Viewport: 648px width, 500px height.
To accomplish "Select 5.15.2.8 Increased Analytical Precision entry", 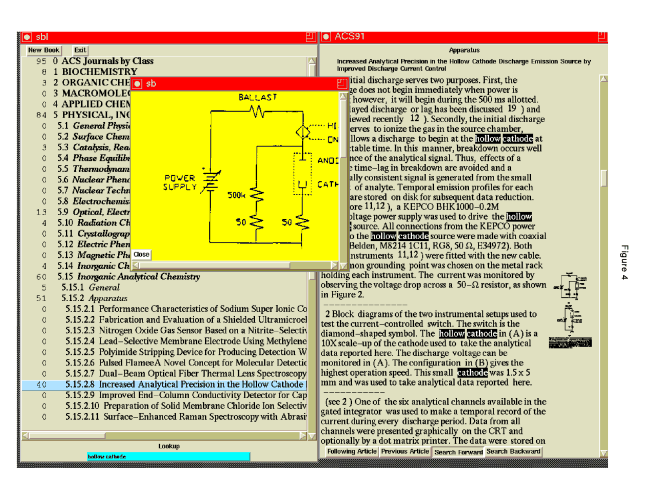I will (x=182, y=384).
